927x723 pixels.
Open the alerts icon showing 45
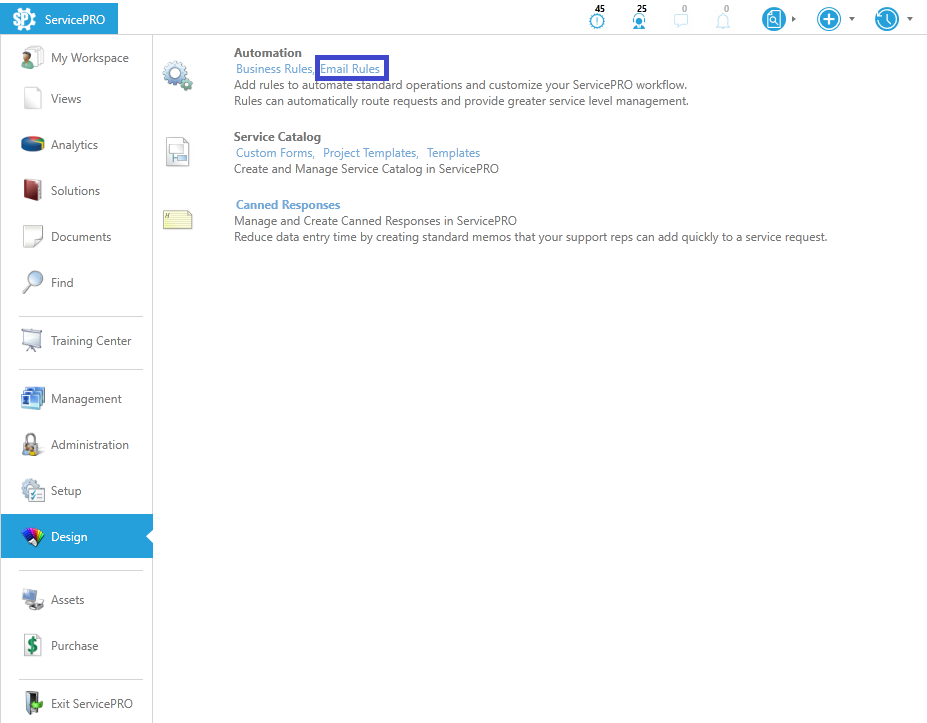point(597,21)
